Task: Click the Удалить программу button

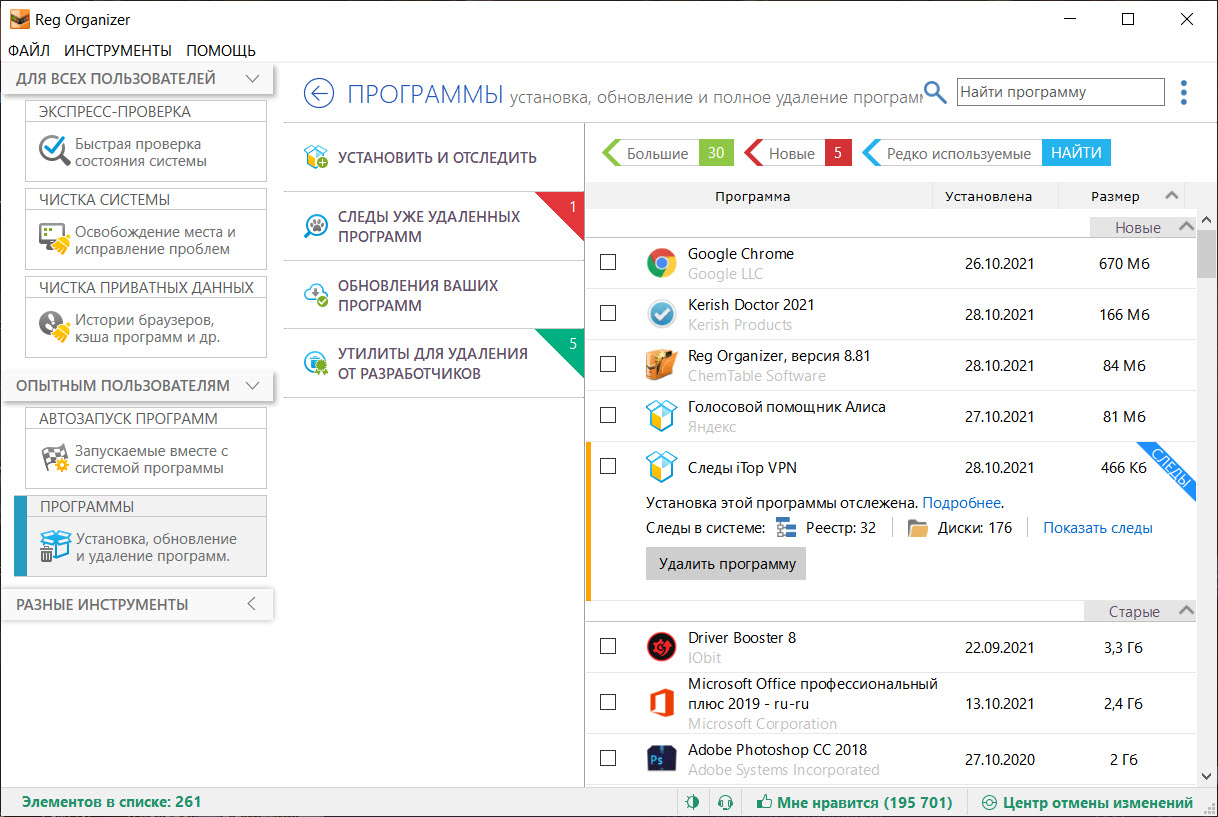Action: pyautogui.click(x=726, y=563)
